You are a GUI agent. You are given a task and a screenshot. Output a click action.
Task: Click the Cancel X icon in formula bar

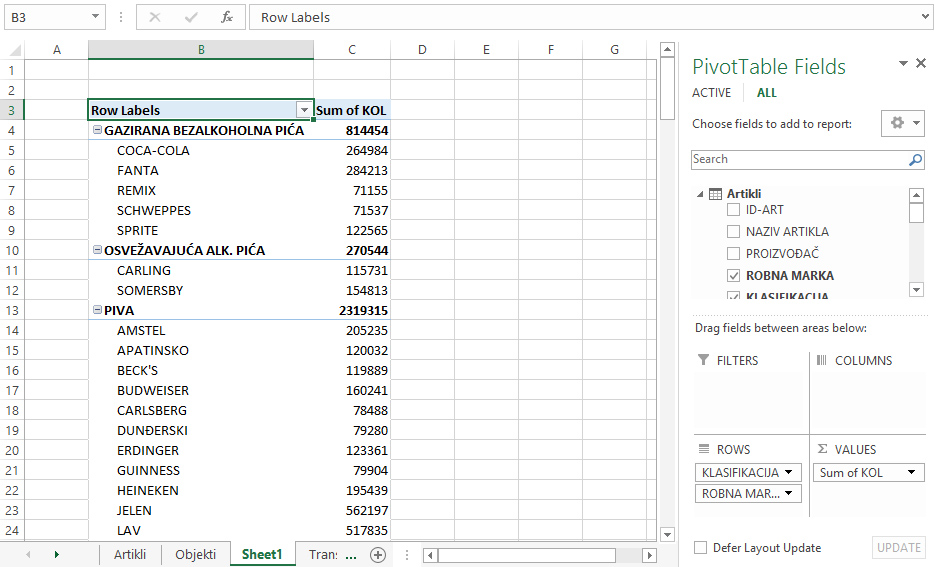(155, 17)
